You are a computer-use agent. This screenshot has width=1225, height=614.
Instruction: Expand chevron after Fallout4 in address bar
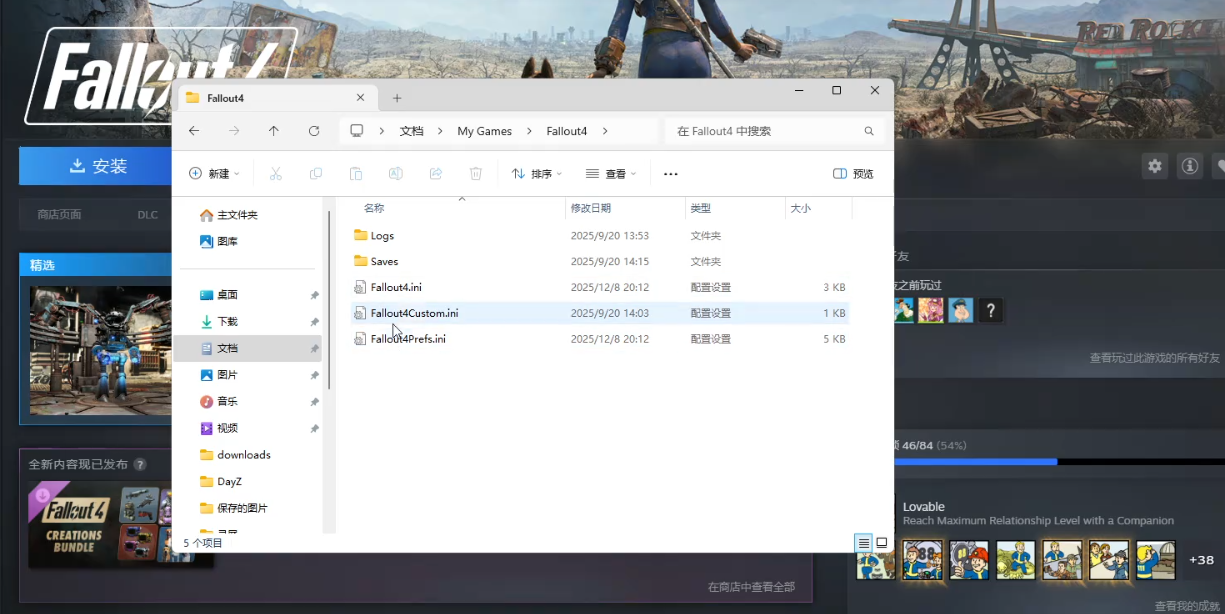coord(605,131)
